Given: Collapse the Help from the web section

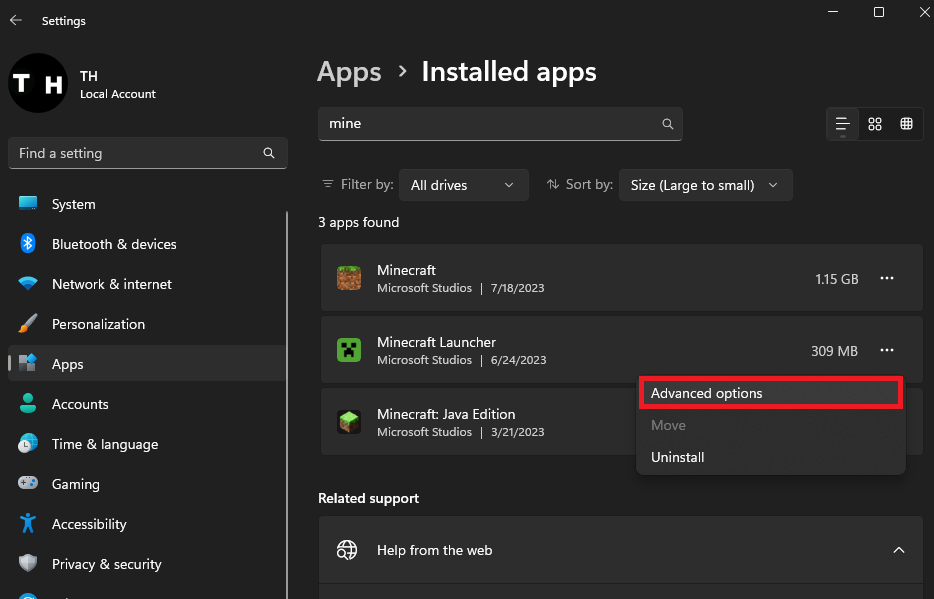Looking at the screenshot, I should tap(899, 550).
